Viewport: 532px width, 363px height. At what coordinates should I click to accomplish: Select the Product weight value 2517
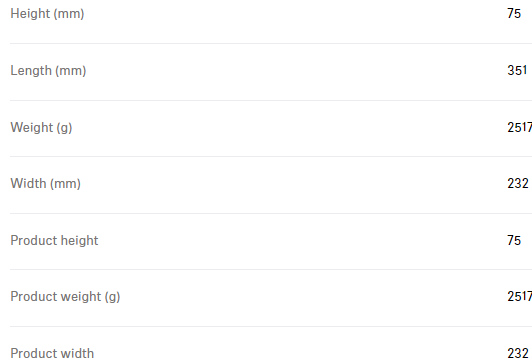click(519, 297)
